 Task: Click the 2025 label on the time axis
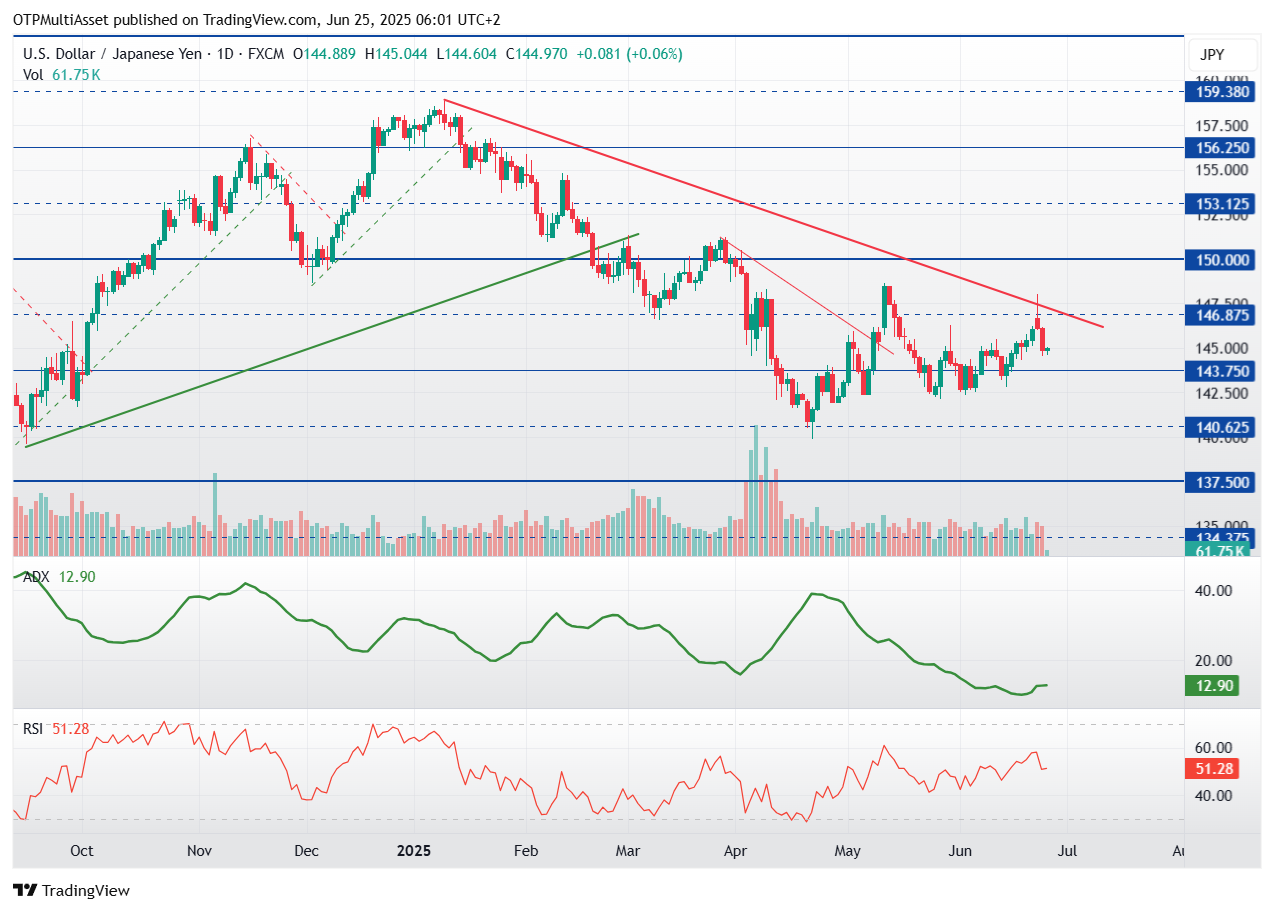(x=413, y=851)
